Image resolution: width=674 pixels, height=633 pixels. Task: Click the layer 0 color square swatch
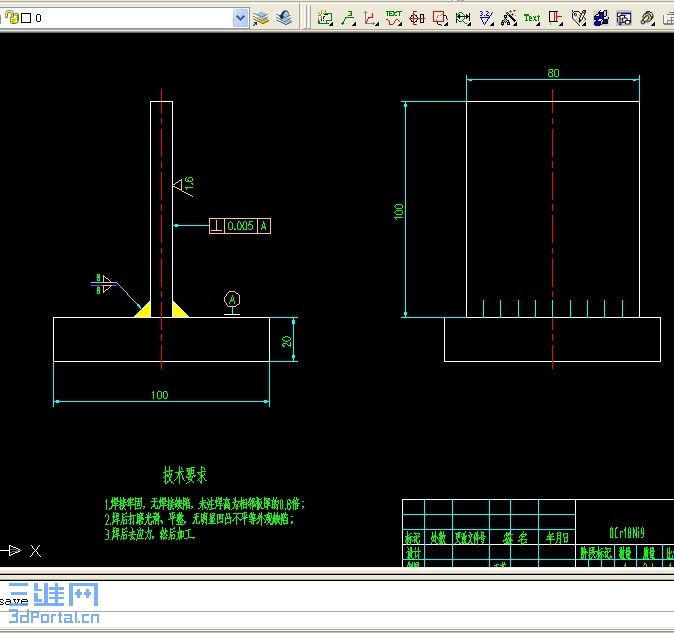26,18
